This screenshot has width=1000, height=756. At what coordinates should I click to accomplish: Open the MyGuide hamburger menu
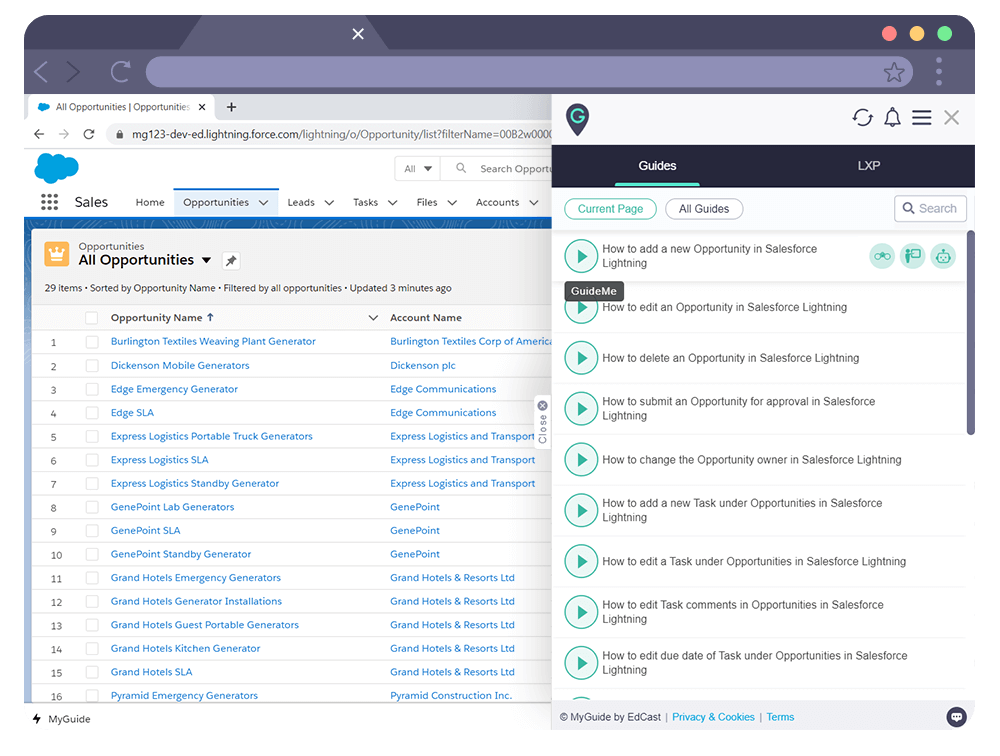click(922, 117)
